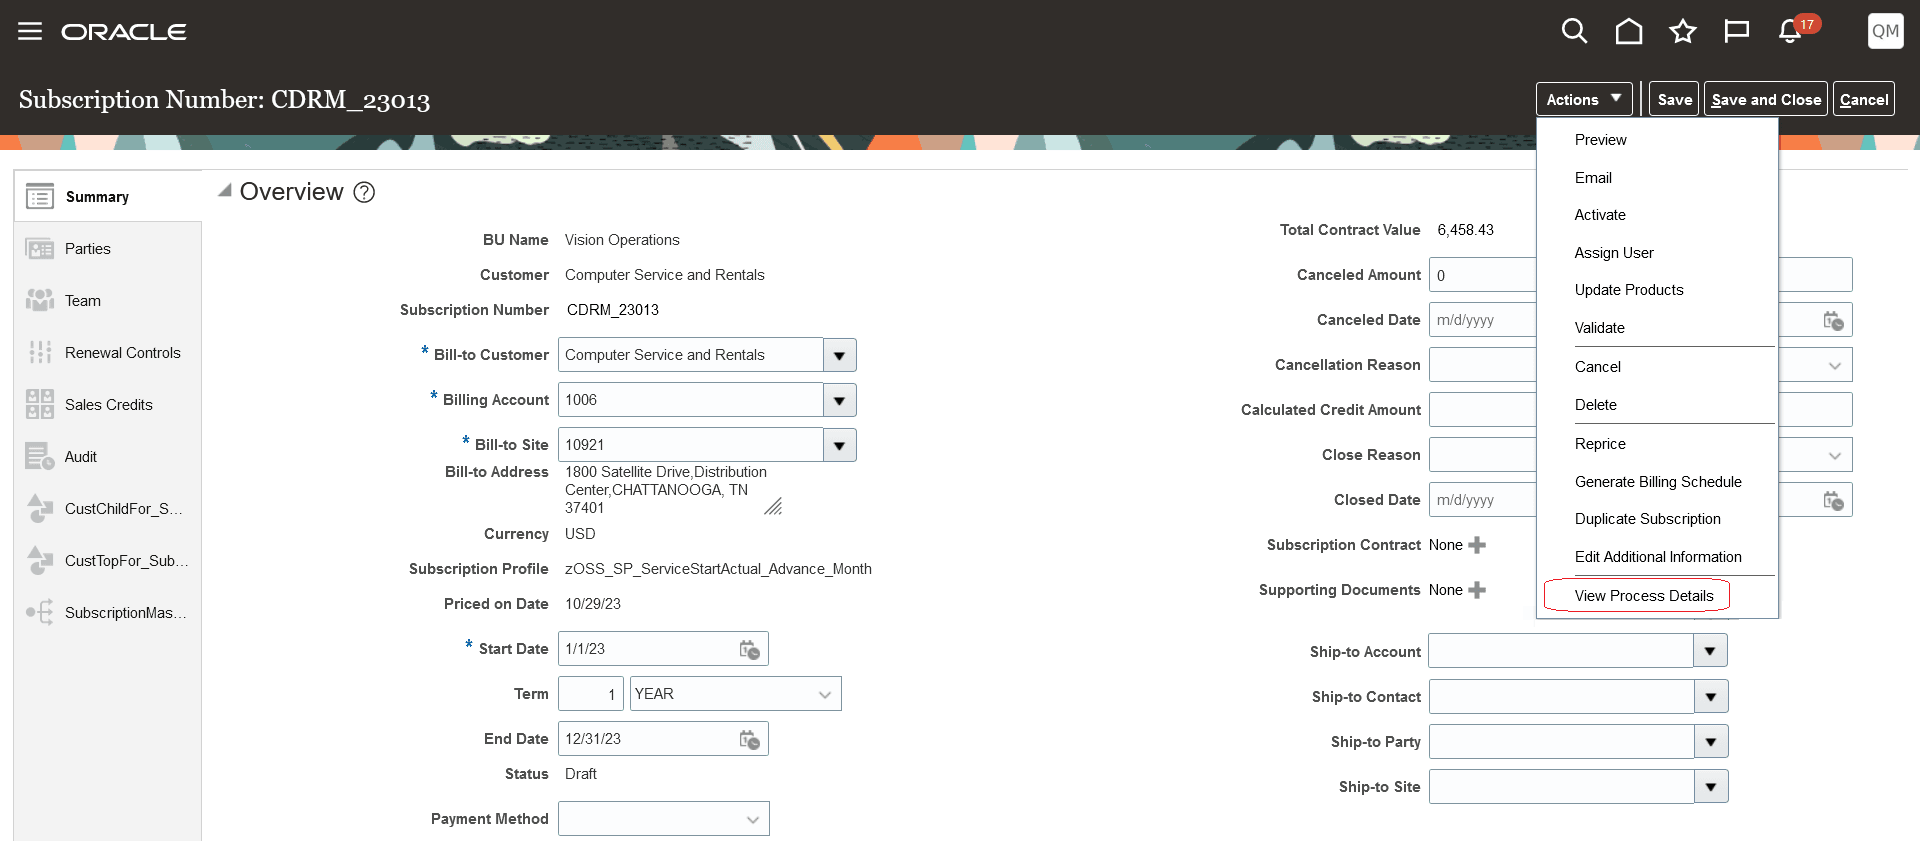Click into the Term number field
The width and height of the screenshot is (1920, 841).
tap(591, 694)
